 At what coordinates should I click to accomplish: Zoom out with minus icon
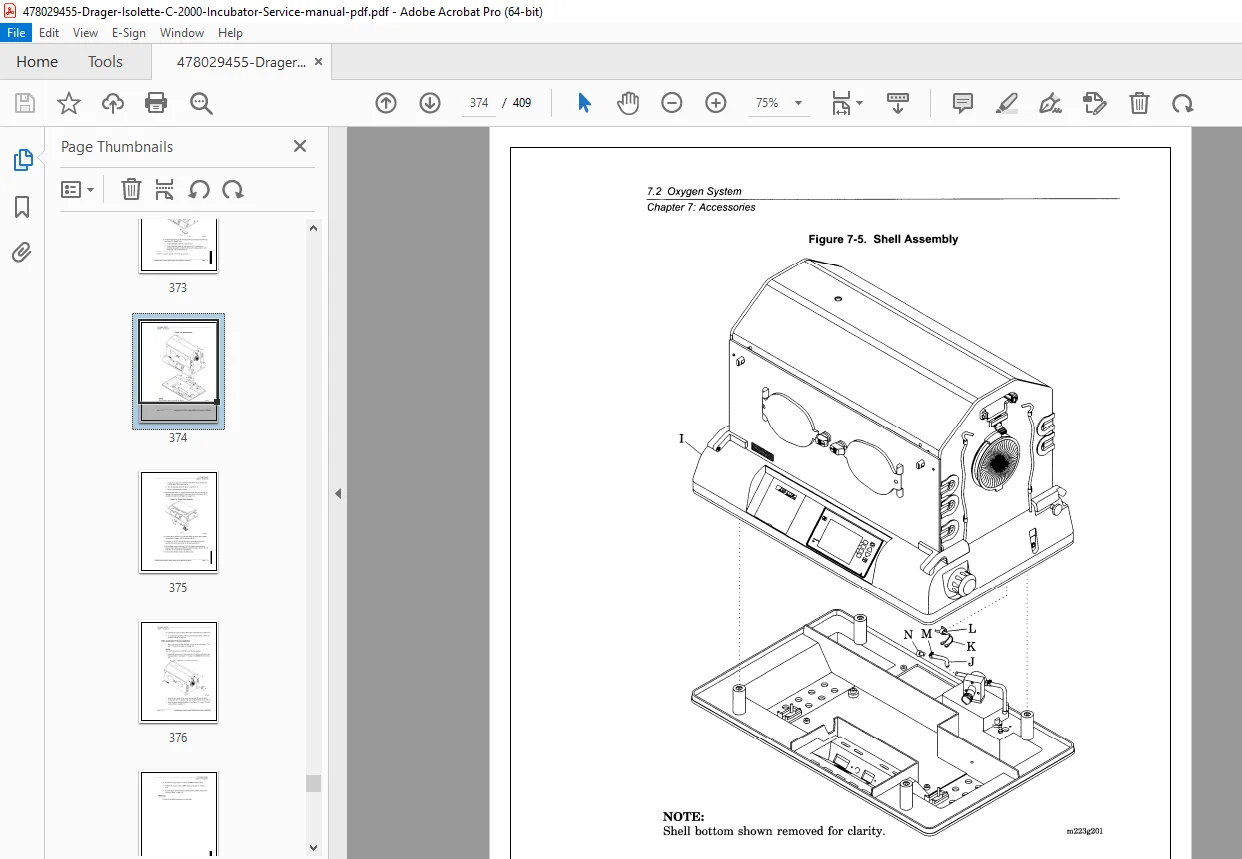(672, 103)
